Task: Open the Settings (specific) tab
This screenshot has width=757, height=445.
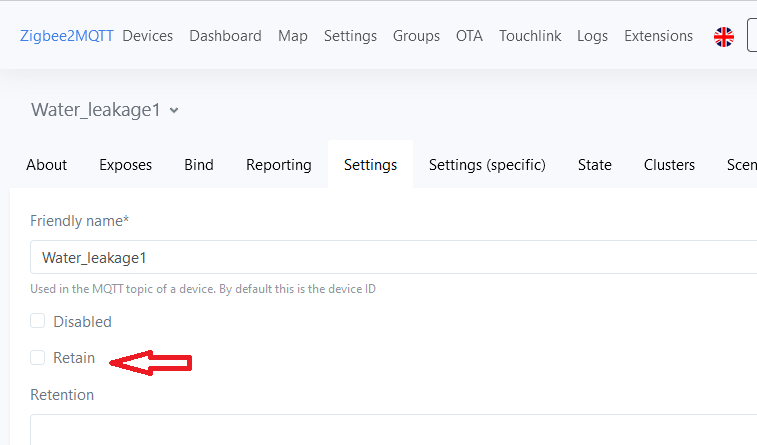Action: pyautogui.click(x=487, y=165)
